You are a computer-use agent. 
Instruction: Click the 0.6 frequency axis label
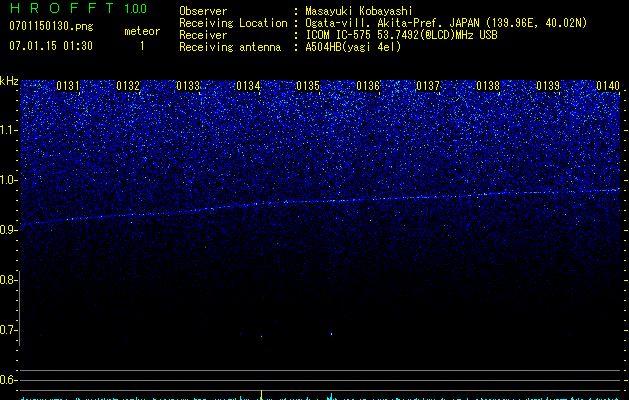(x=9, y=380)
